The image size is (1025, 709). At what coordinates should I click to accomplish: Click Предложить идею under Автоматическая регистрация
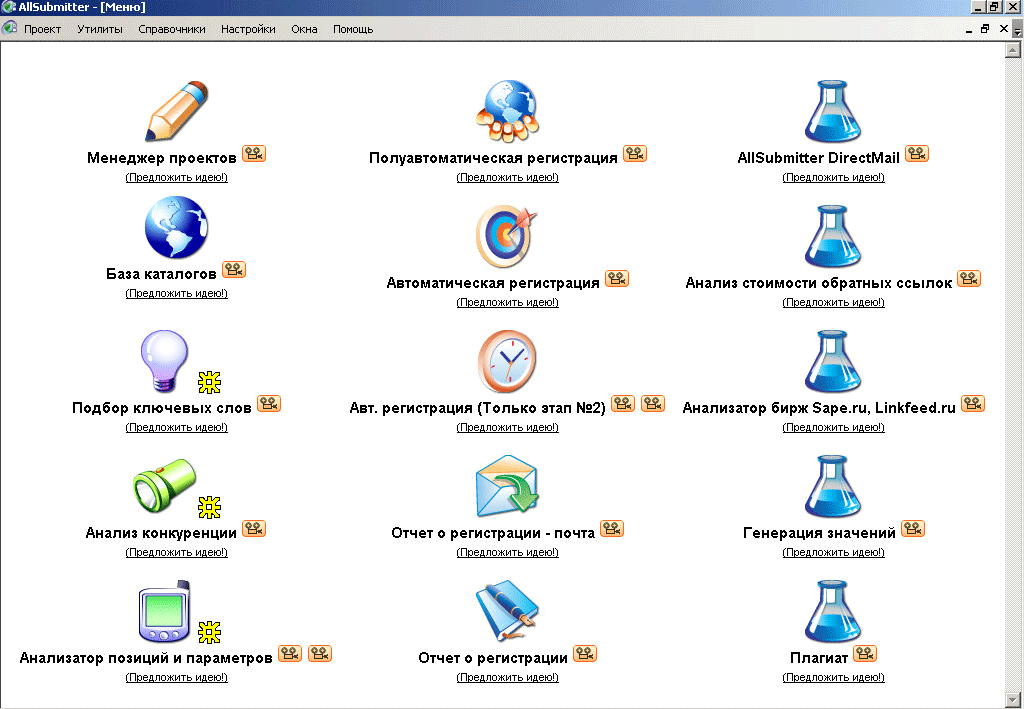click(507, 303)
